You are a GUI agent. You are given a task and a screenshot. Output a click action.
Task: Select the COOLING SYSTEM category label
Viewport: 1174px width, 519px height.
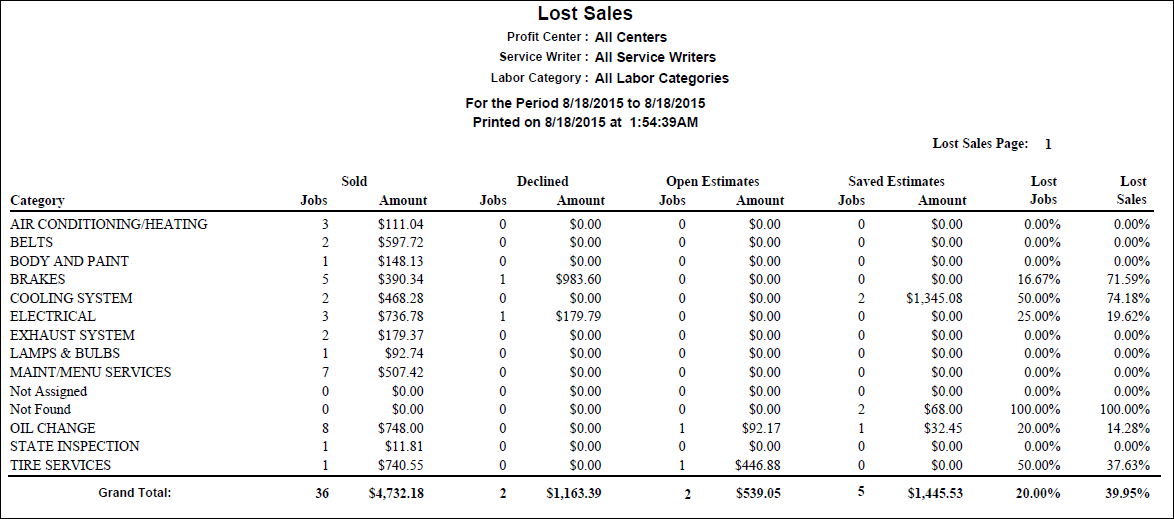[71, 298]
